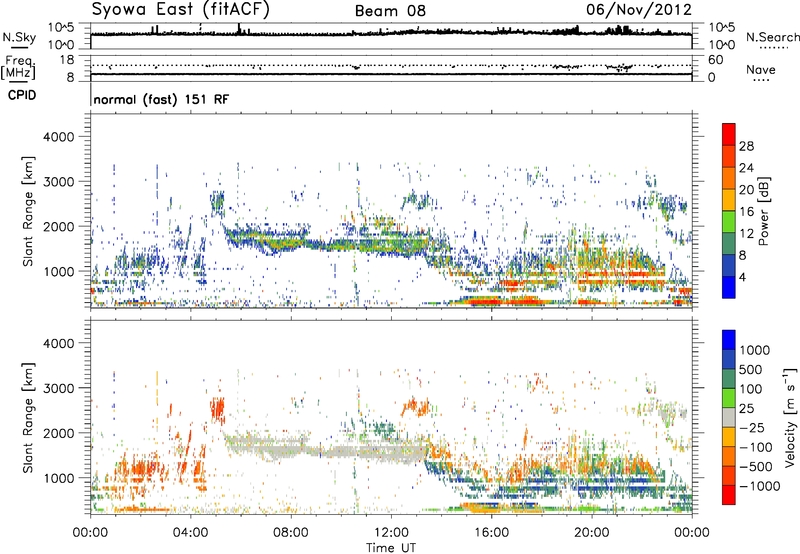Click the frequency trace panel

(x=391, y=68)
